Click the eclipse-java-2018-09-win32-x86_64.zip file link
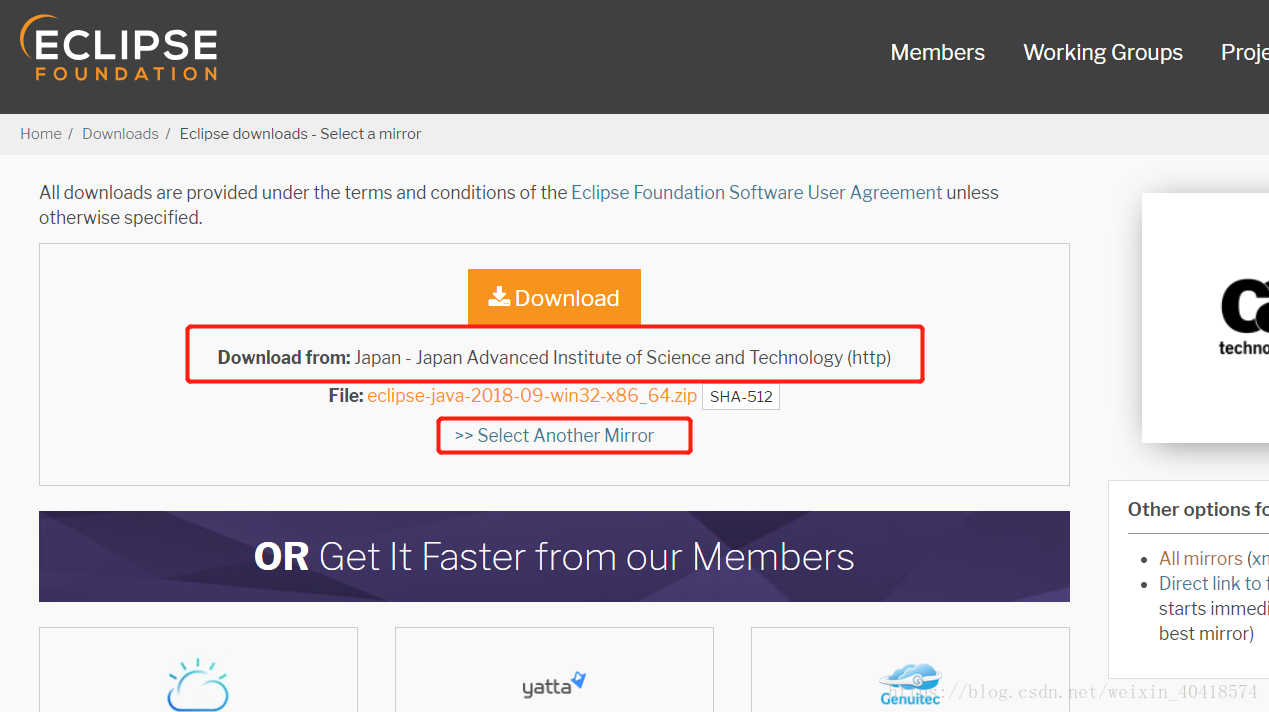 532,396
